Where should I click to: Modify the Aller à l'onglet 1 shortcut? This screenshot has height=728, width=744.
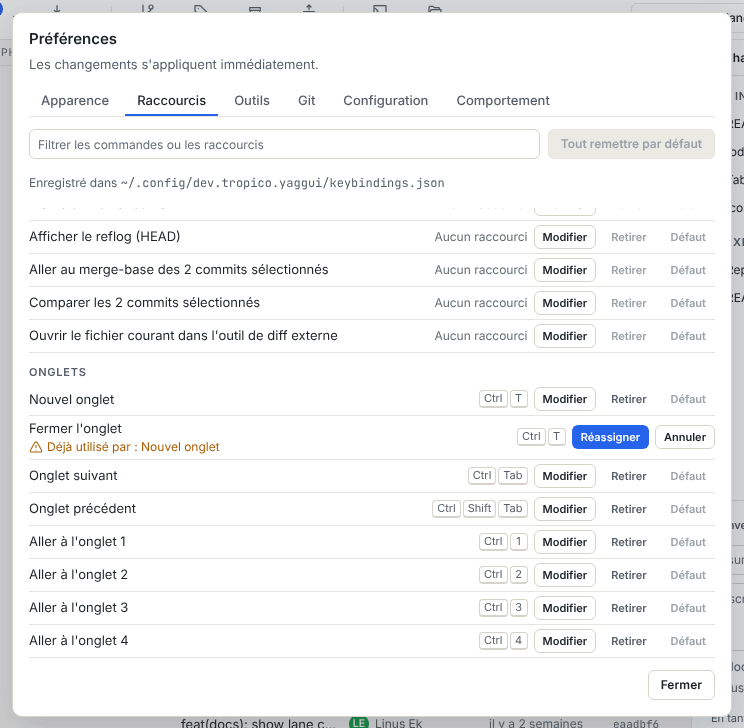(565, 542)
